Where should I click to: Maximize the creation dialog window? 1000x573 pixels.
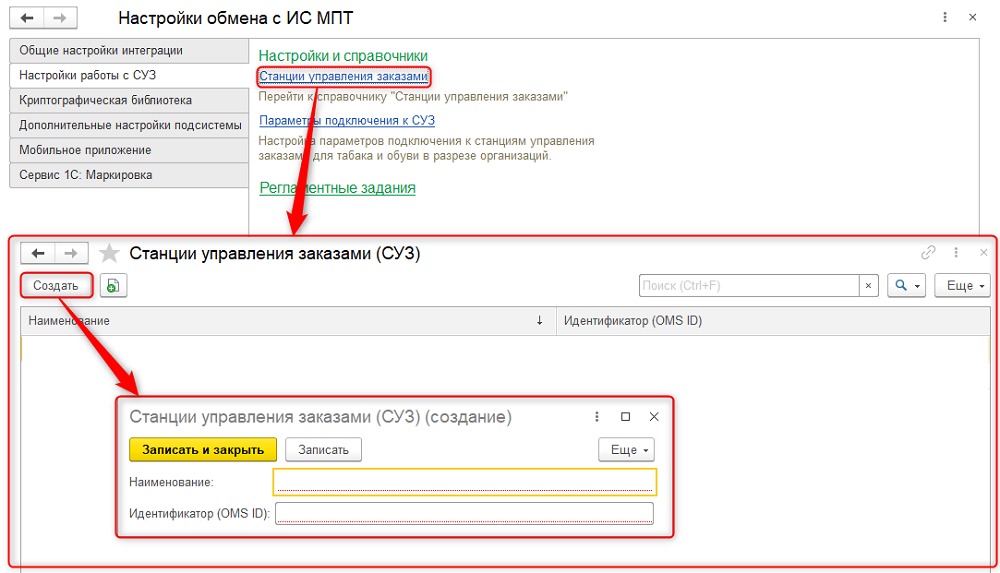(626, 417)
